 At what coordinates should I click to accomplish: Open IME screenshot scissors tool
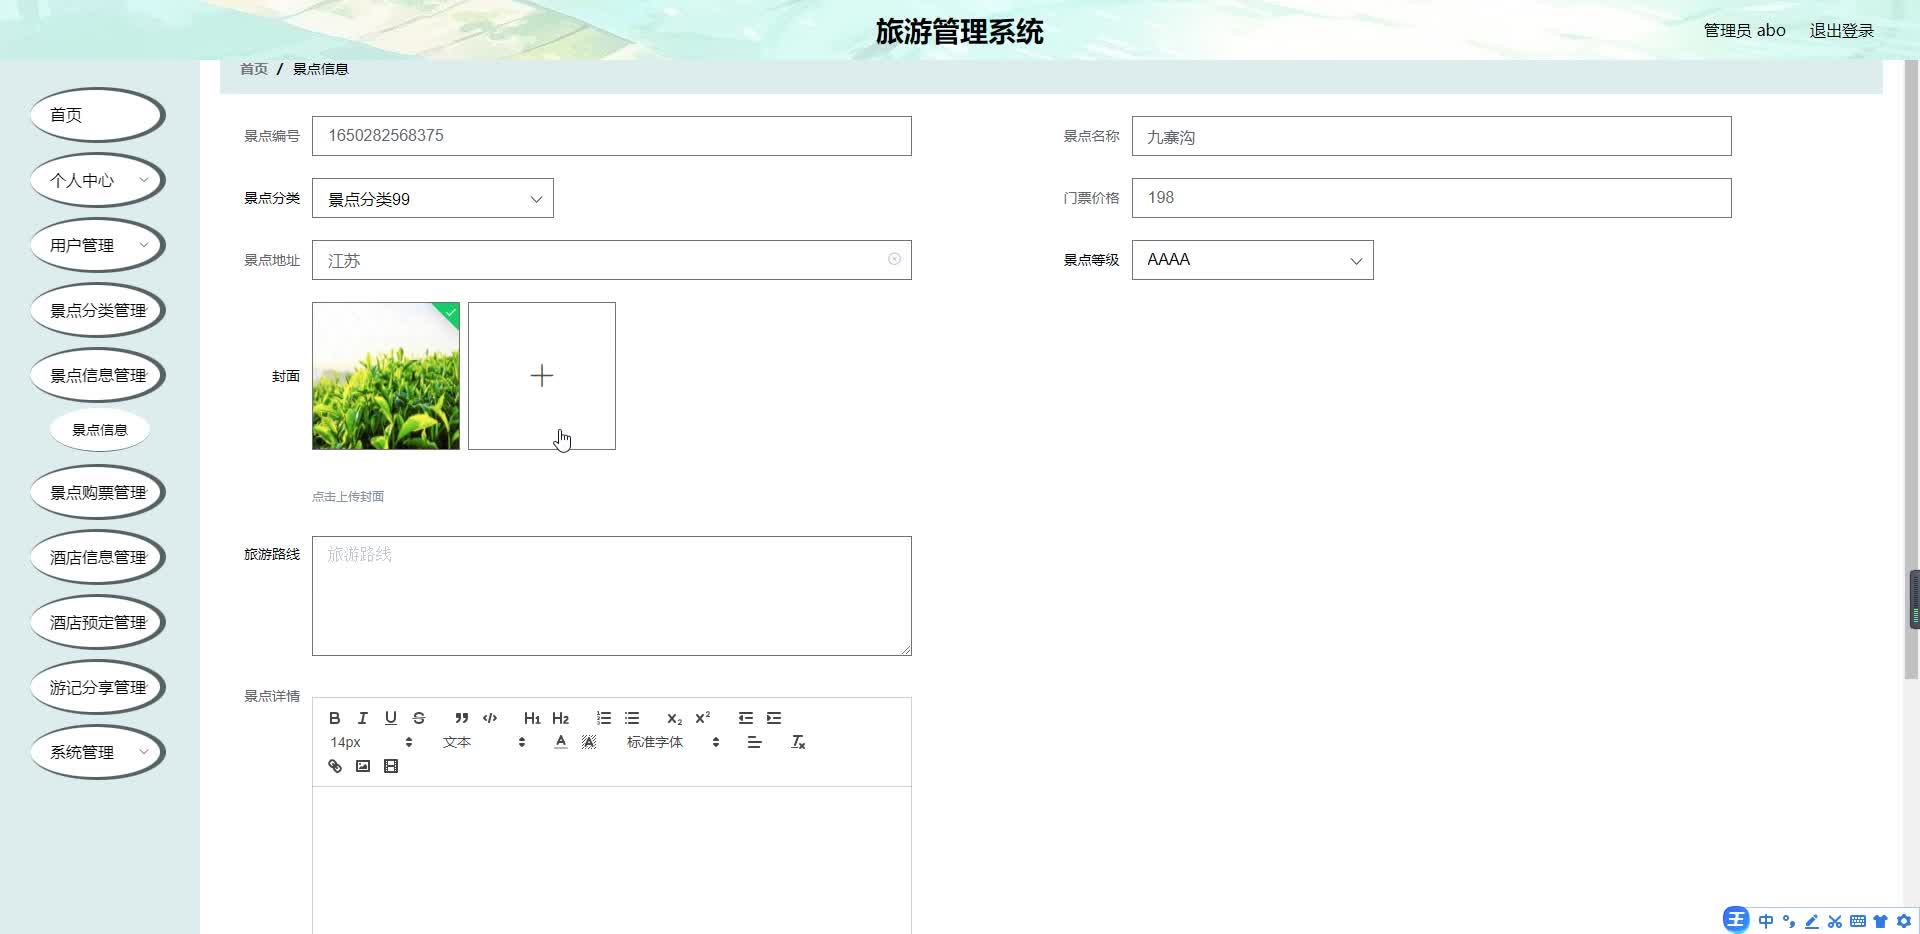point(1835,921)
